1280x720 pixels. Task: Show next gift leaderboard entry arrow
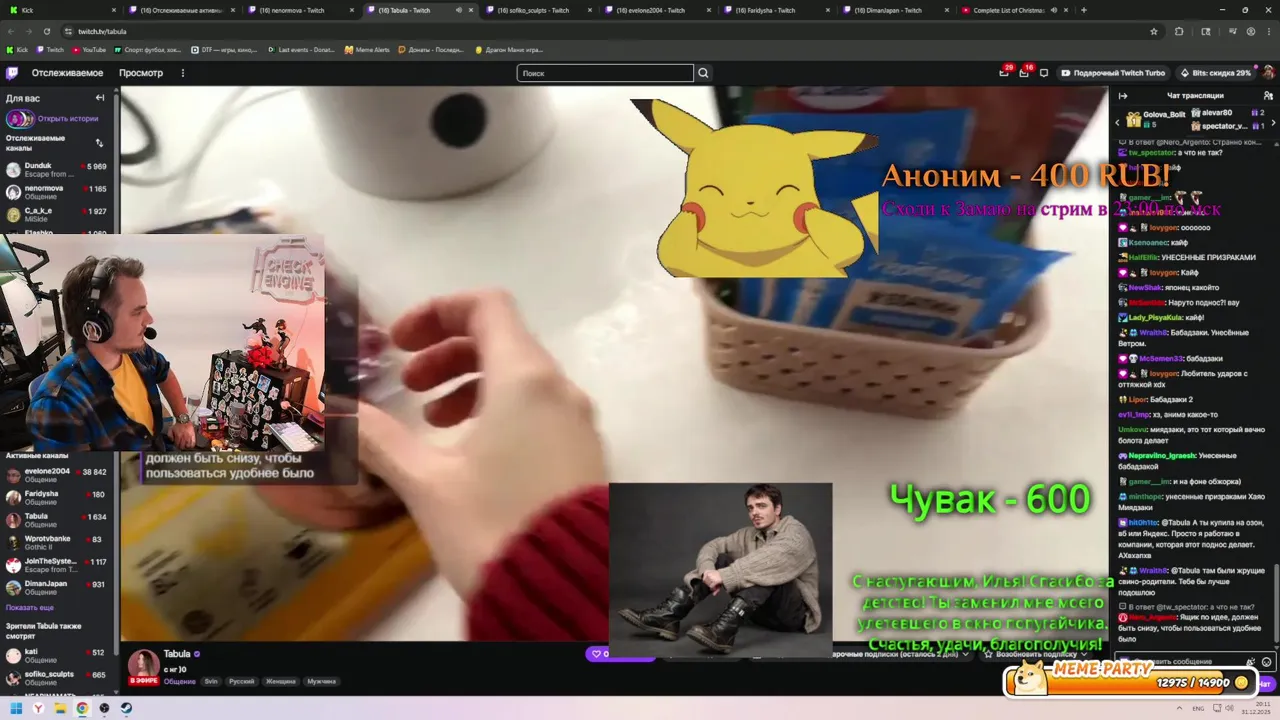1274,122
